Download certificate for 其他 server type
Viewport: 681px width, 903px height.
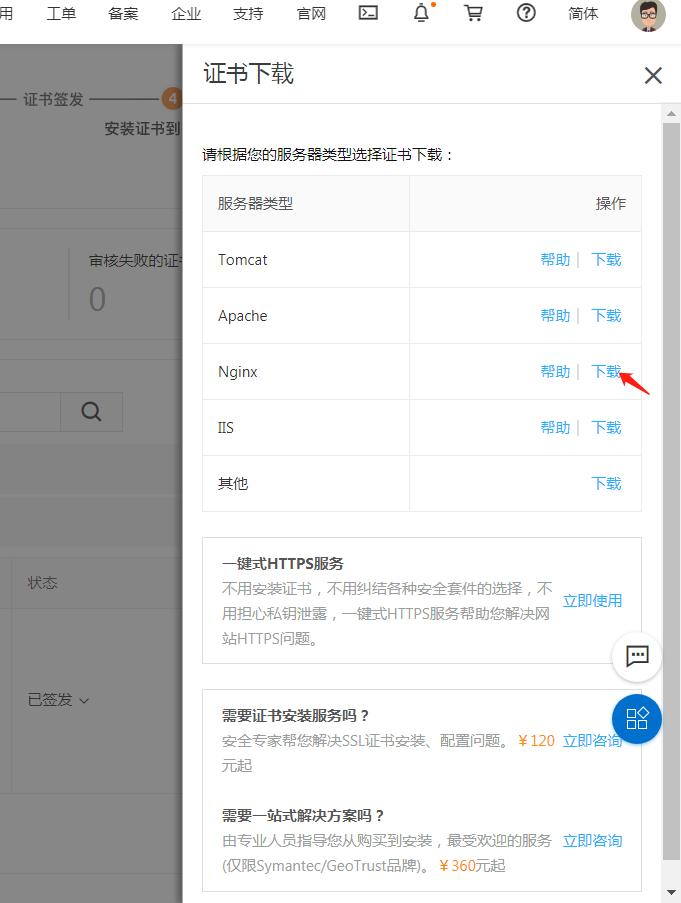coord(606,484)
